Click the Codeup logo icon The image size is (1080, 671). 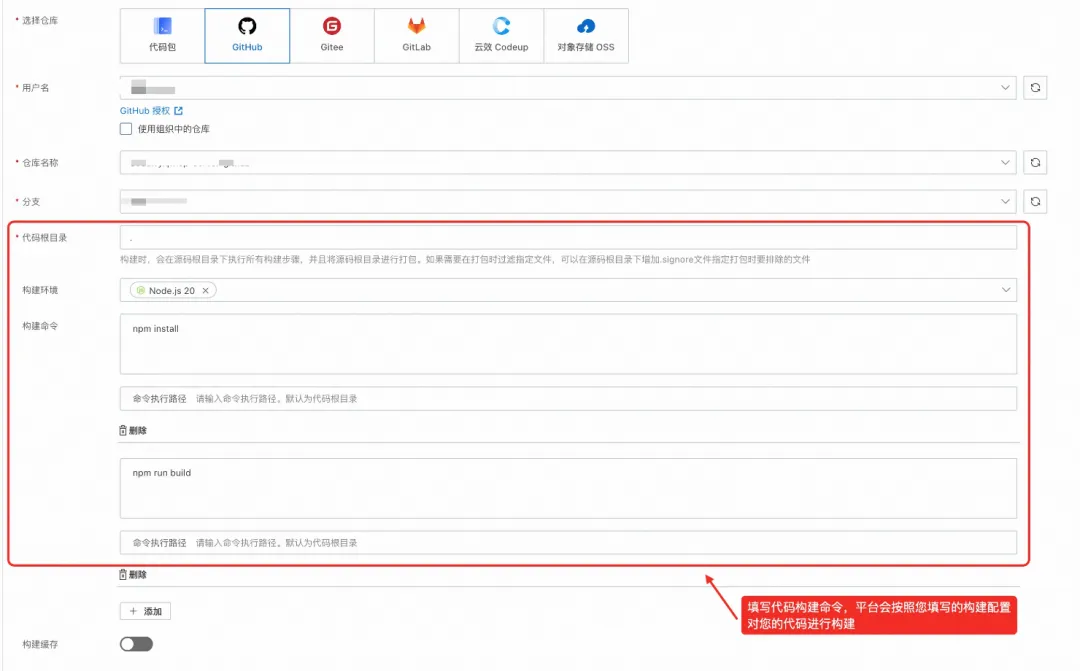(x=501, y=26)
